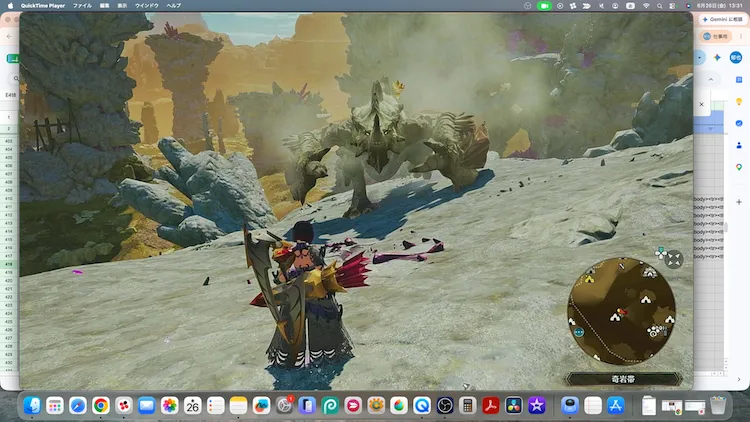This screenshot has height=422, width=750.
Task: Open Reminders from the Dock
Action: (216, 406)
